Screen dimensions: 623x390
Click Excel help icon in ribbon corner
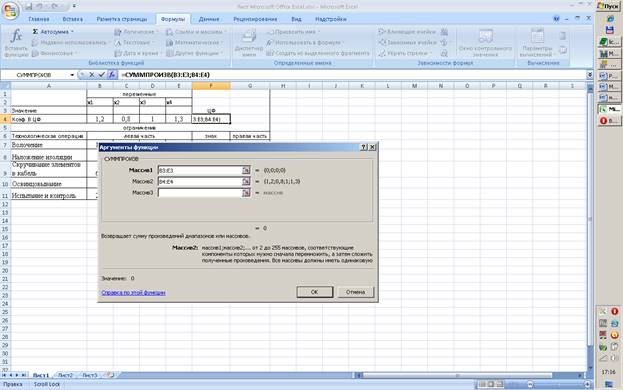557,19
